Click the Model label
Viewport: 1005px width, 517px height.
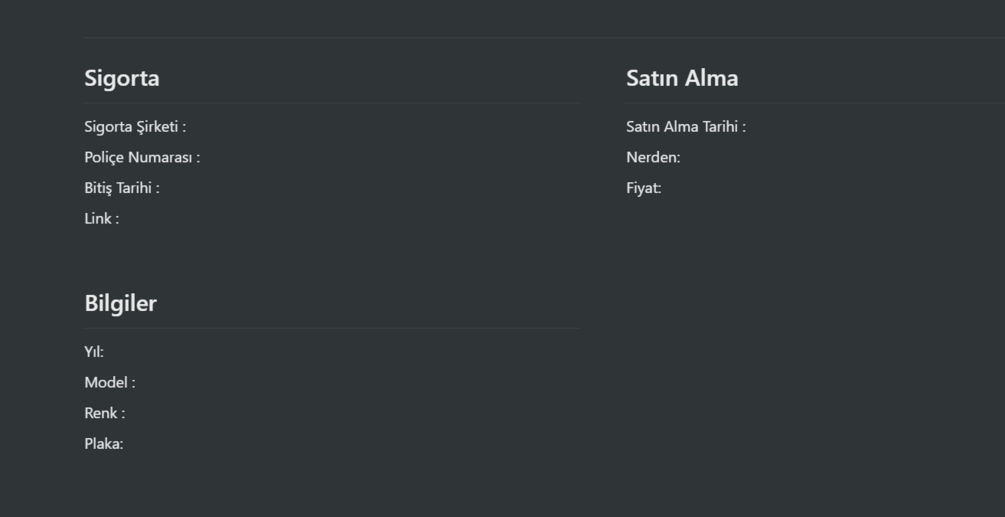[x=110, y=382]
